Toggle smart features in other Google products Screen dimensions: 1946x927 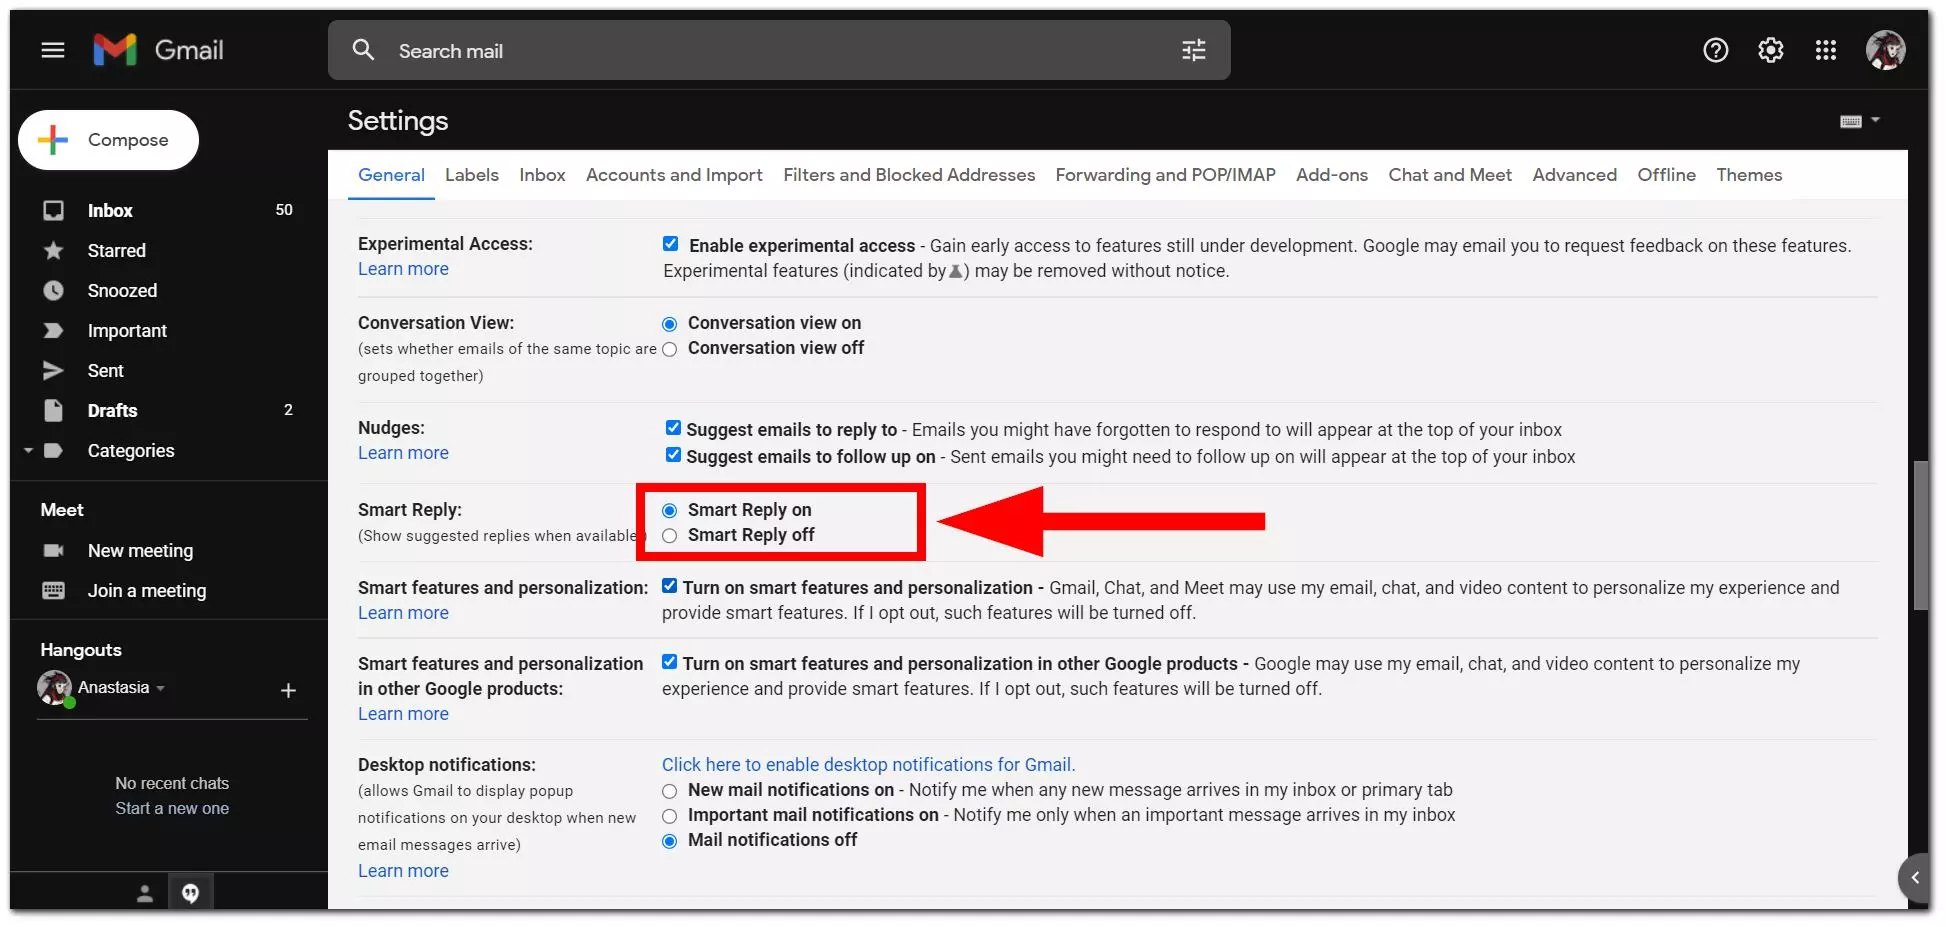(x=670, y=662)
